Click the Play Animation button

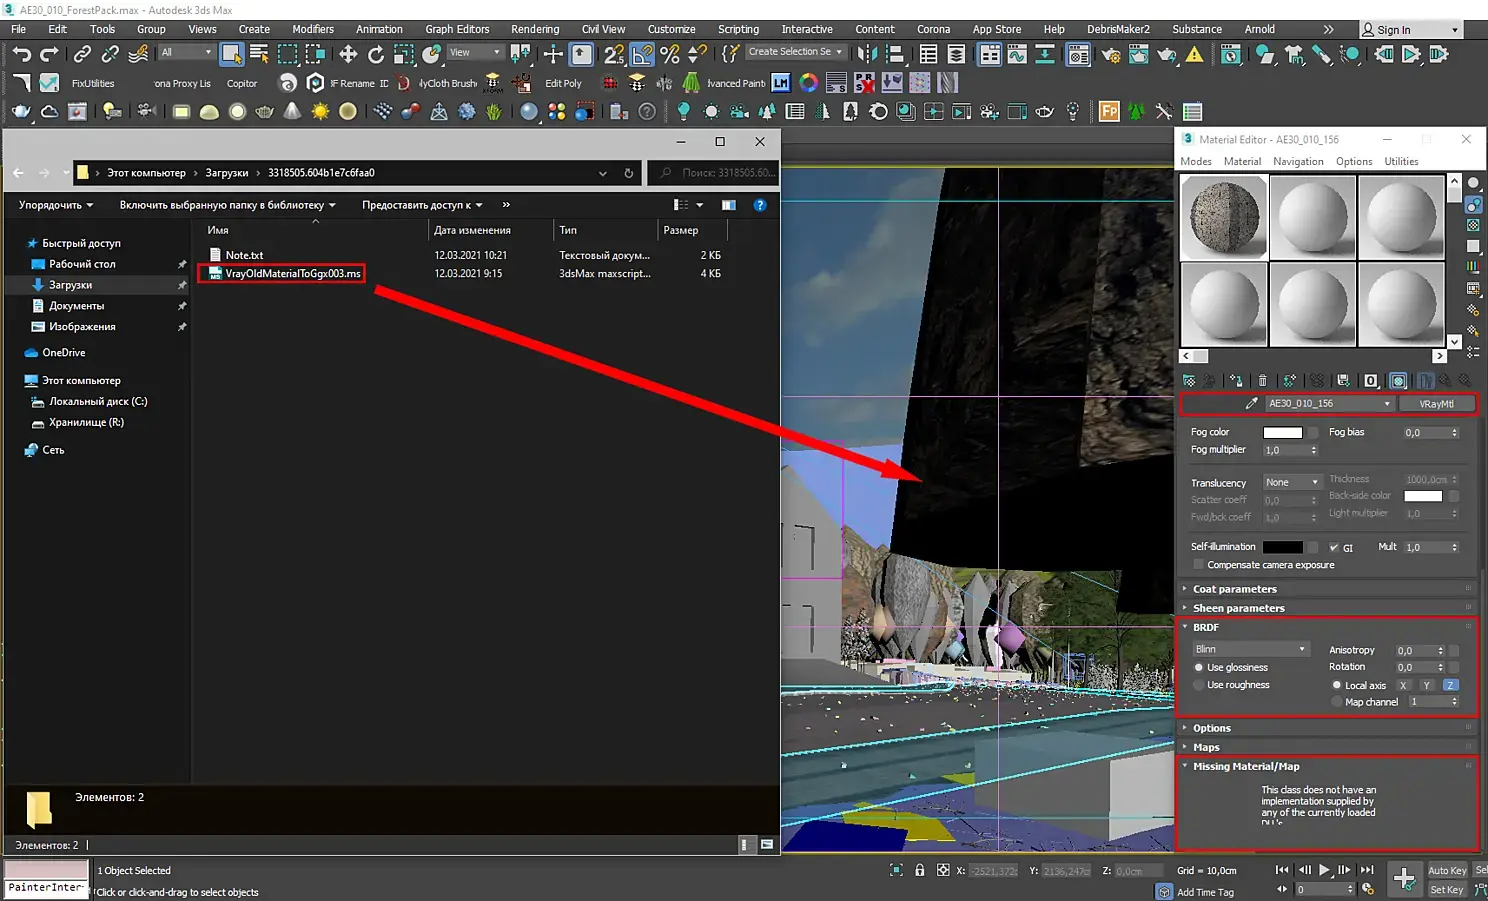(1324, 870)
